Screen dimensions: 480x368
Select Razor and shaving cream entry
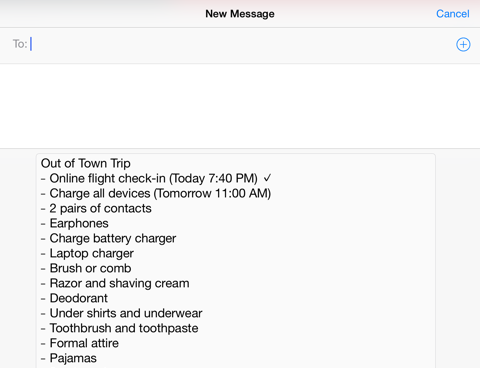pos(115,283)
